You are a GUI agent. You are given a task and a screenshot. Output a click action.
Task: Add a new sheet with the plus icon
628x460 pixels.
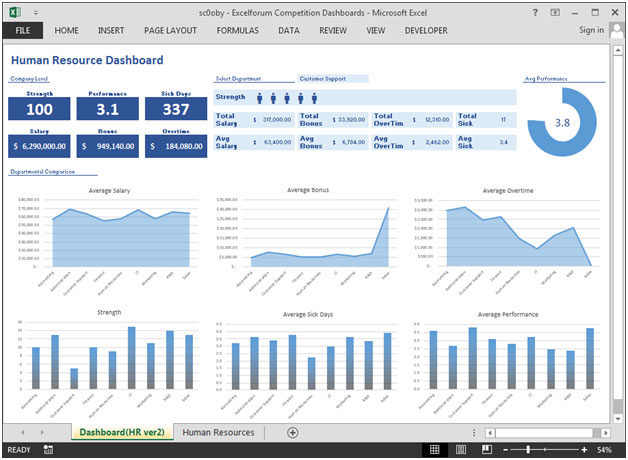(293, 432)
